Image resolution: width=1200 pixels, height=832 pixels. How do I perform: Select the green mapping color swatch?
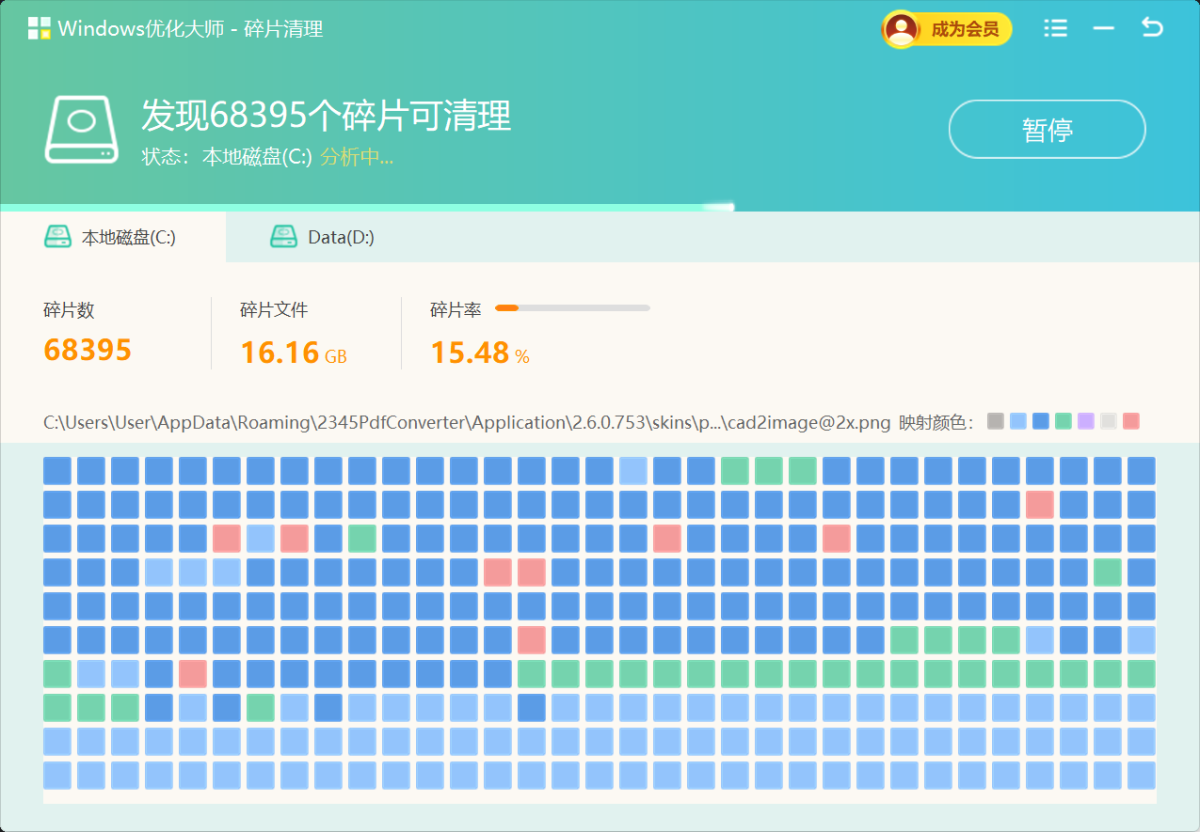(x=1063, y=421)
